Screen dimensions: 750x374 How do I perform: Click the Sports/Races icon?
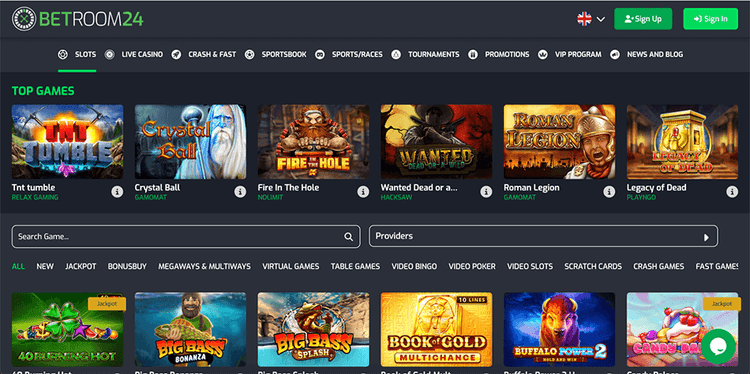tap(320, 55)
